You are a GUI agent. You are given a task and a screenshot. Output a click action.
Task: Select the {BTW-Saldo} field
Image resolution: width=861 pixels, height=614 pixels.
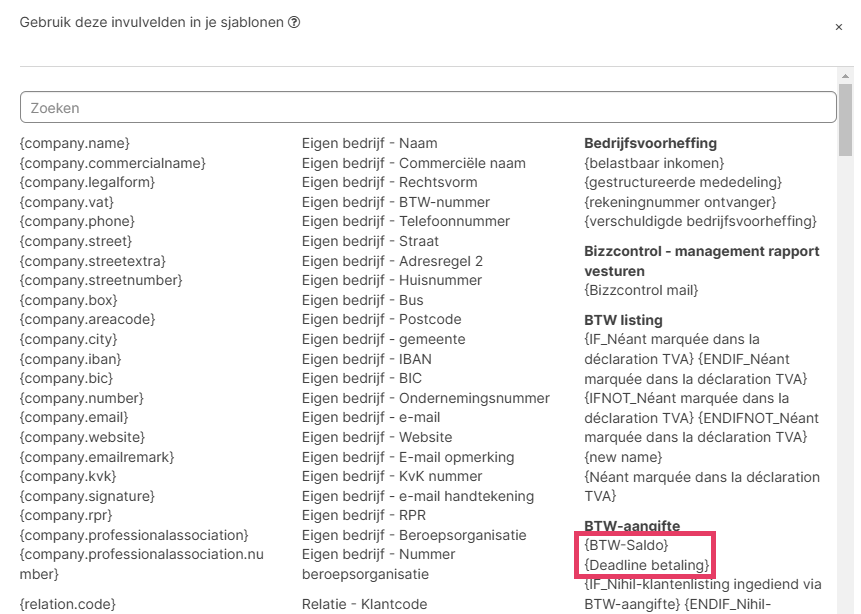626,545
